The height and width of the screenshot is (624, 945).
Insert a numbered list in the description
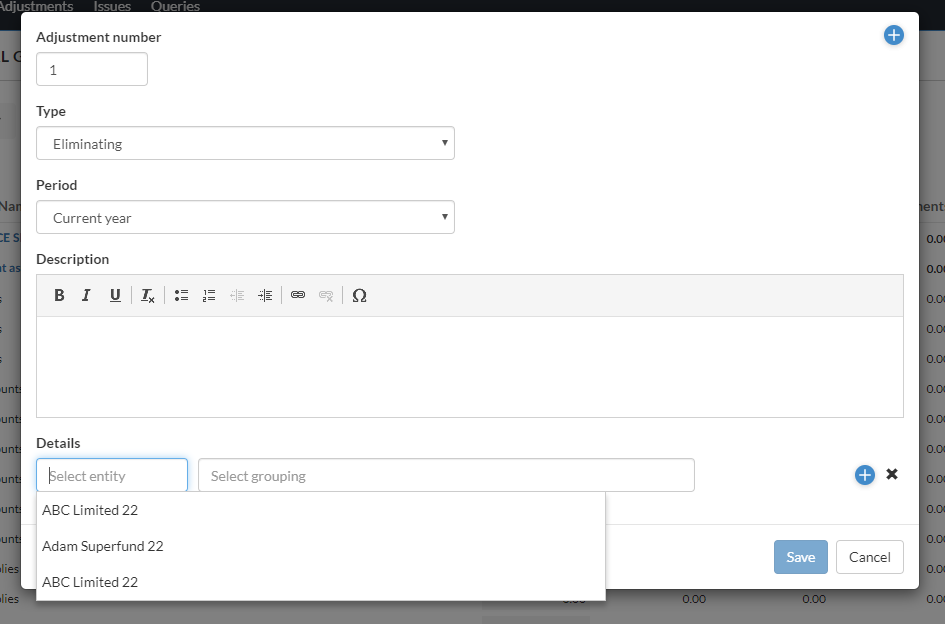click(209, 295)
